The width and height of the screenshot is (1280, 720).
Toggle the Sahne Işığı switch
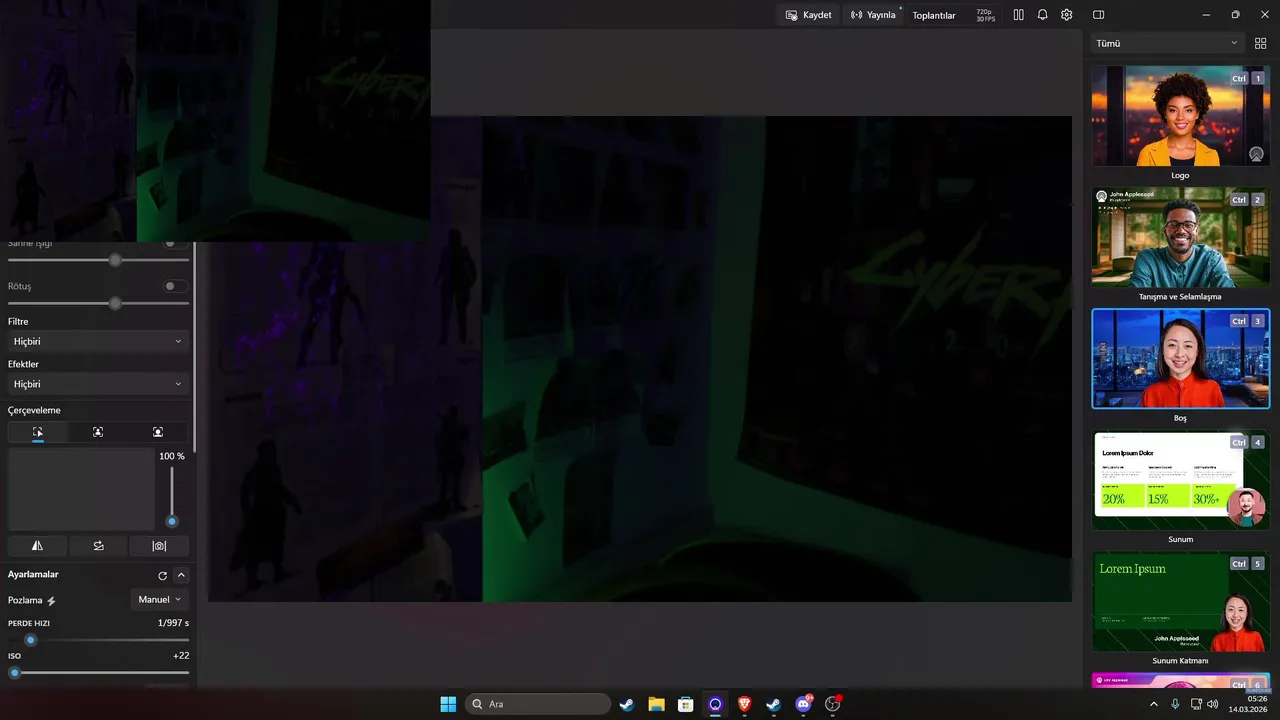click(175, 243)
